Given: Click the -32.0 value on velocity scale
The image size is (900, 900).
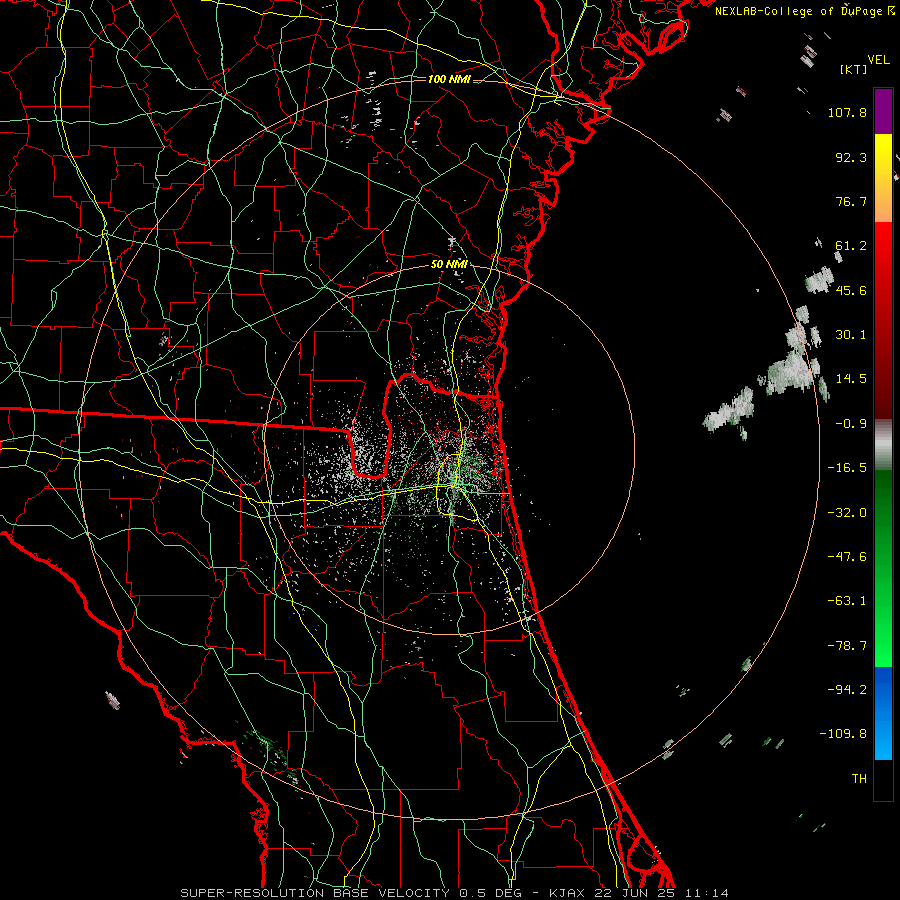Looking at the screenshot, I should tap(847, 513).
